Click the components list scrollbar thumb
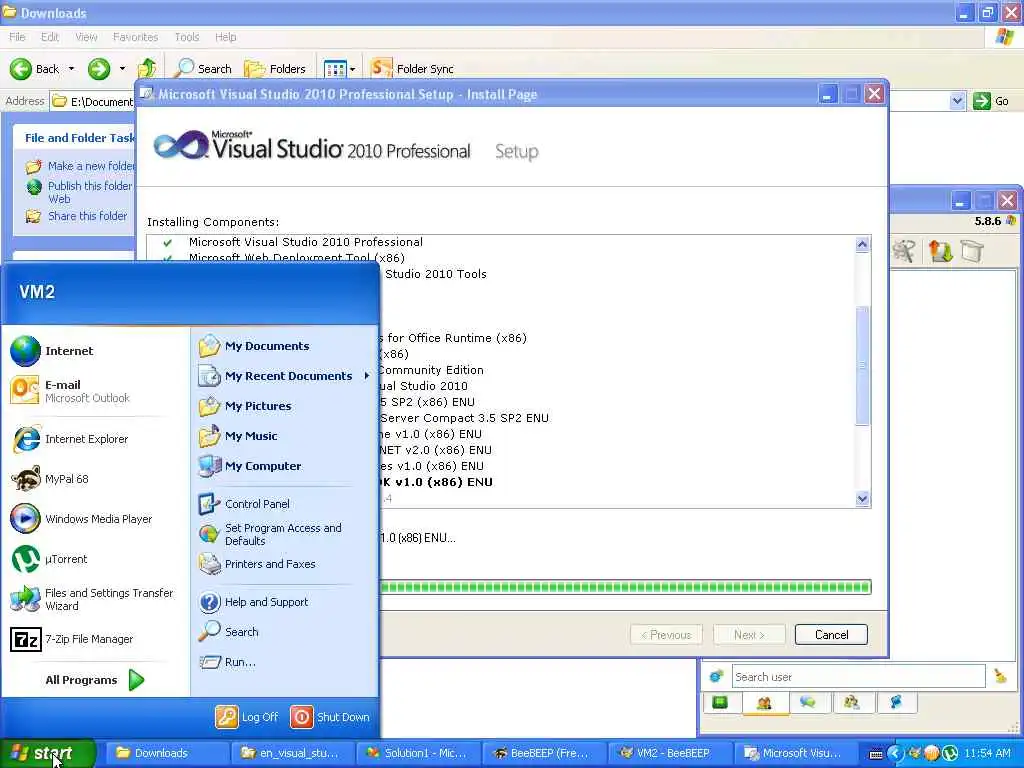The image size is (1024, 768). 862,366
